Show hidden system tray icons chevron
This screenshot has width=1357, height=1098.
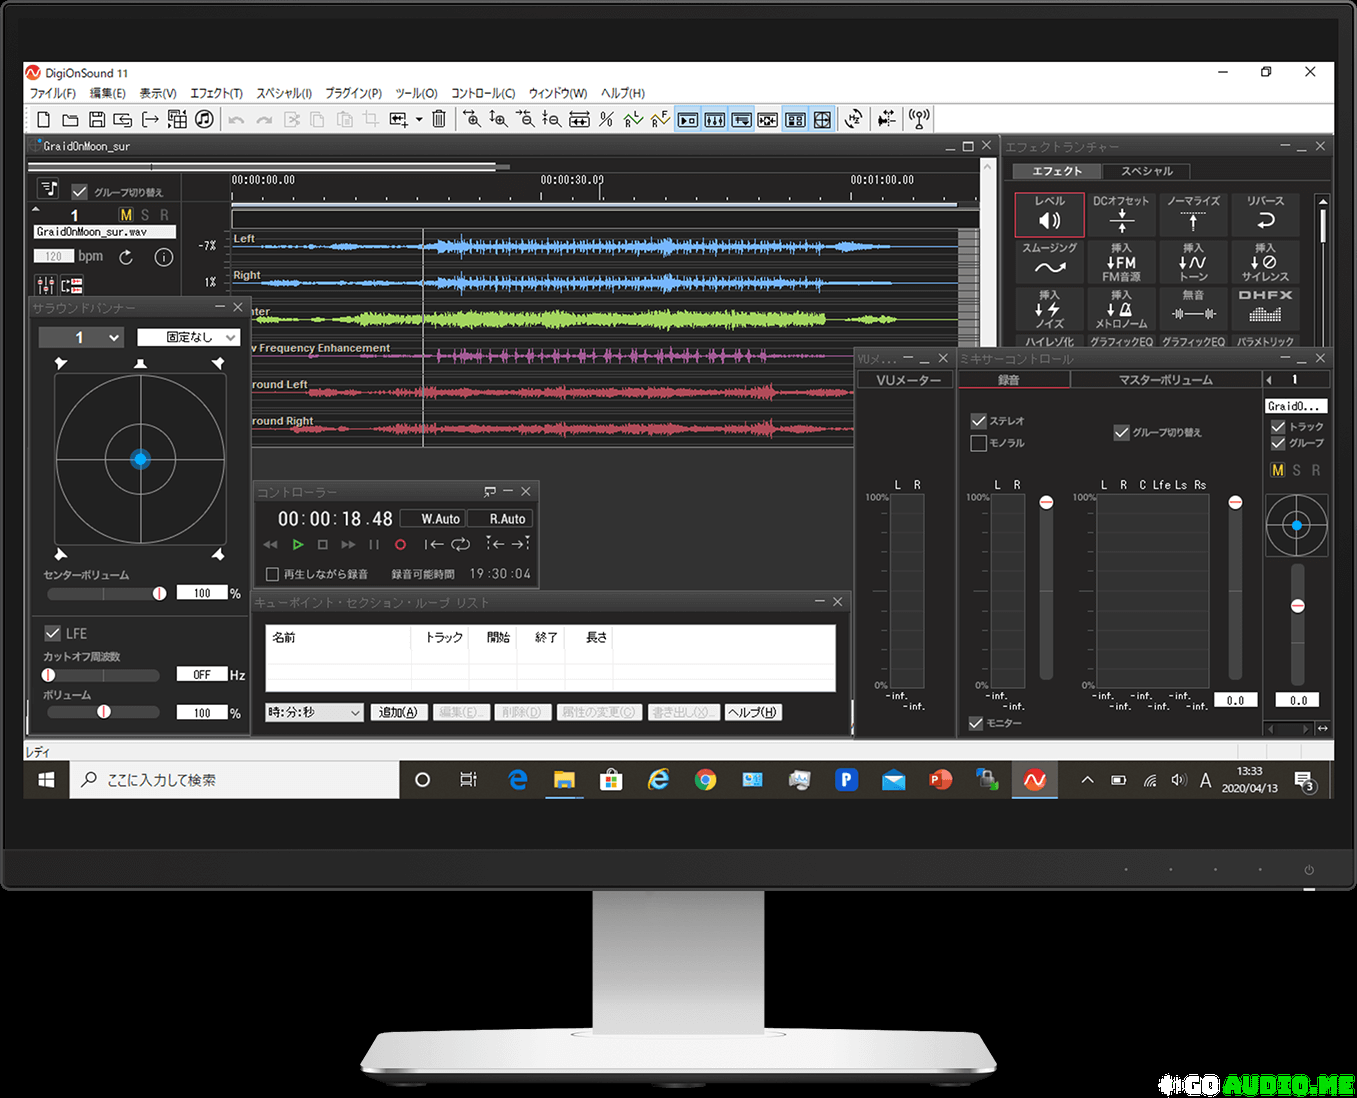(x=1087, y=780)
